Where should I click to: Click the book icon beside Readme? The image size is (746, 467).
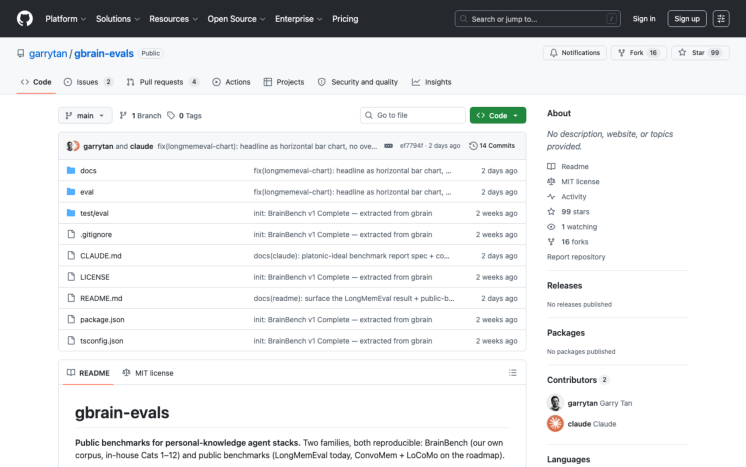[x=551, y=166]
